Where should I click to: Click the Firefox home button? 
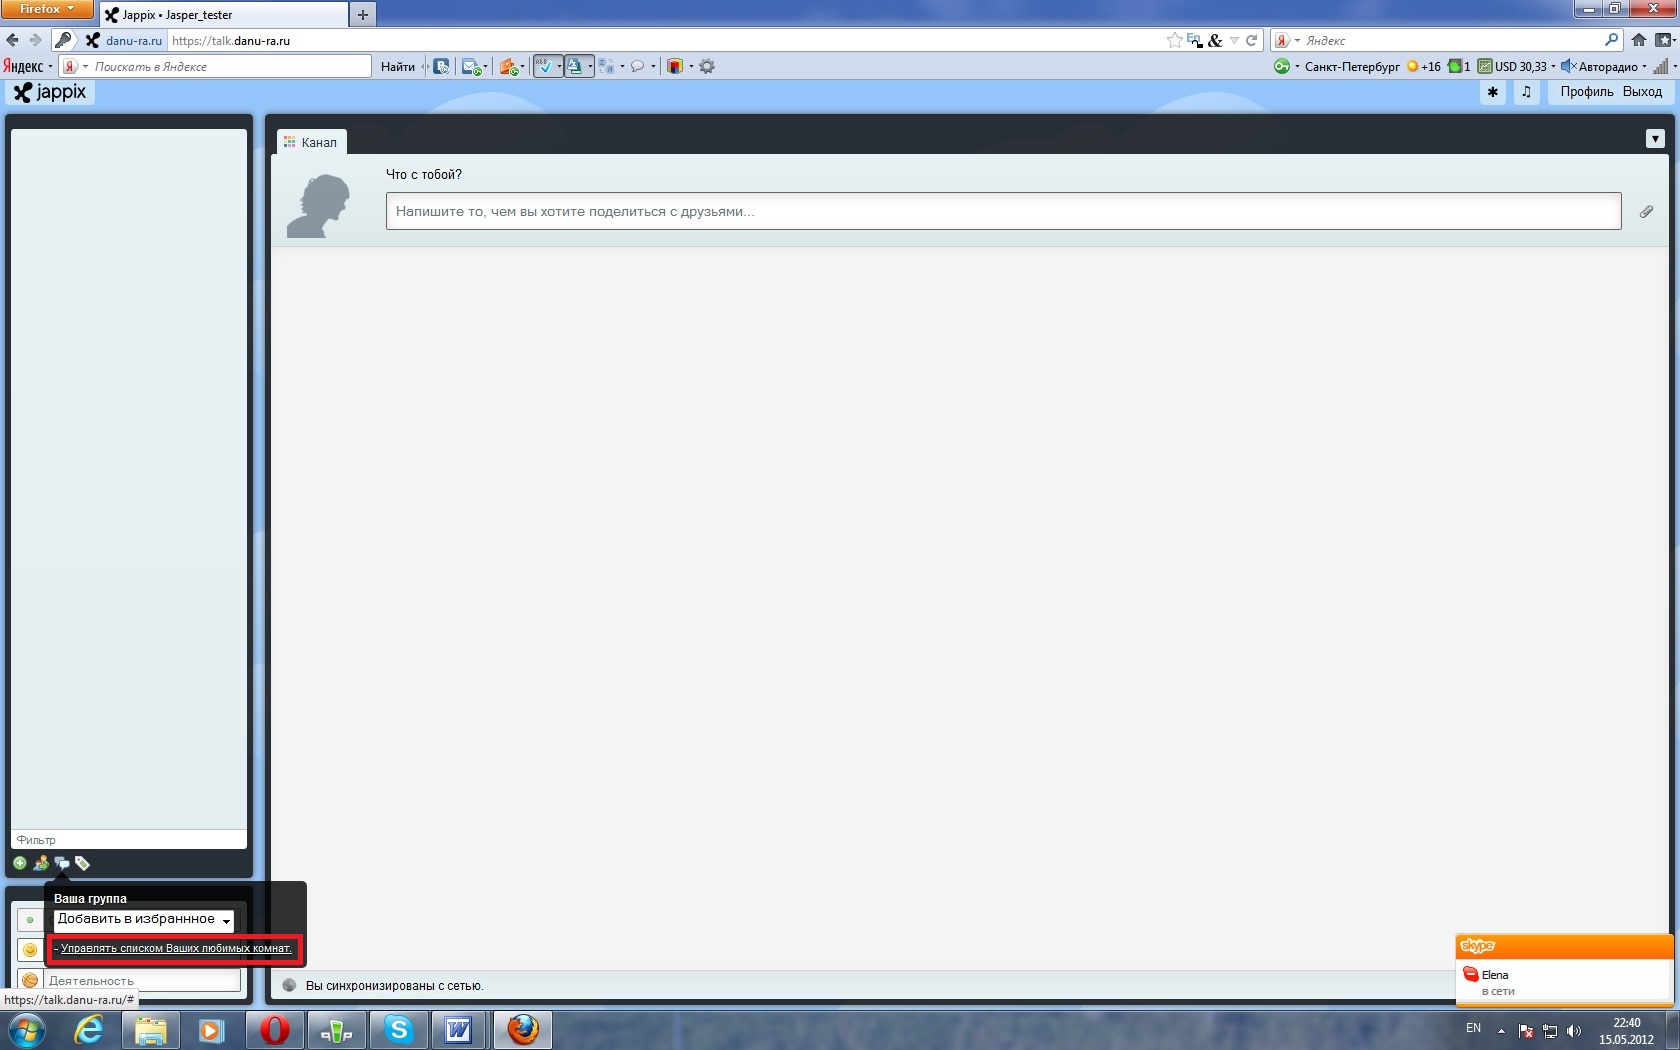coord(1638,40)
